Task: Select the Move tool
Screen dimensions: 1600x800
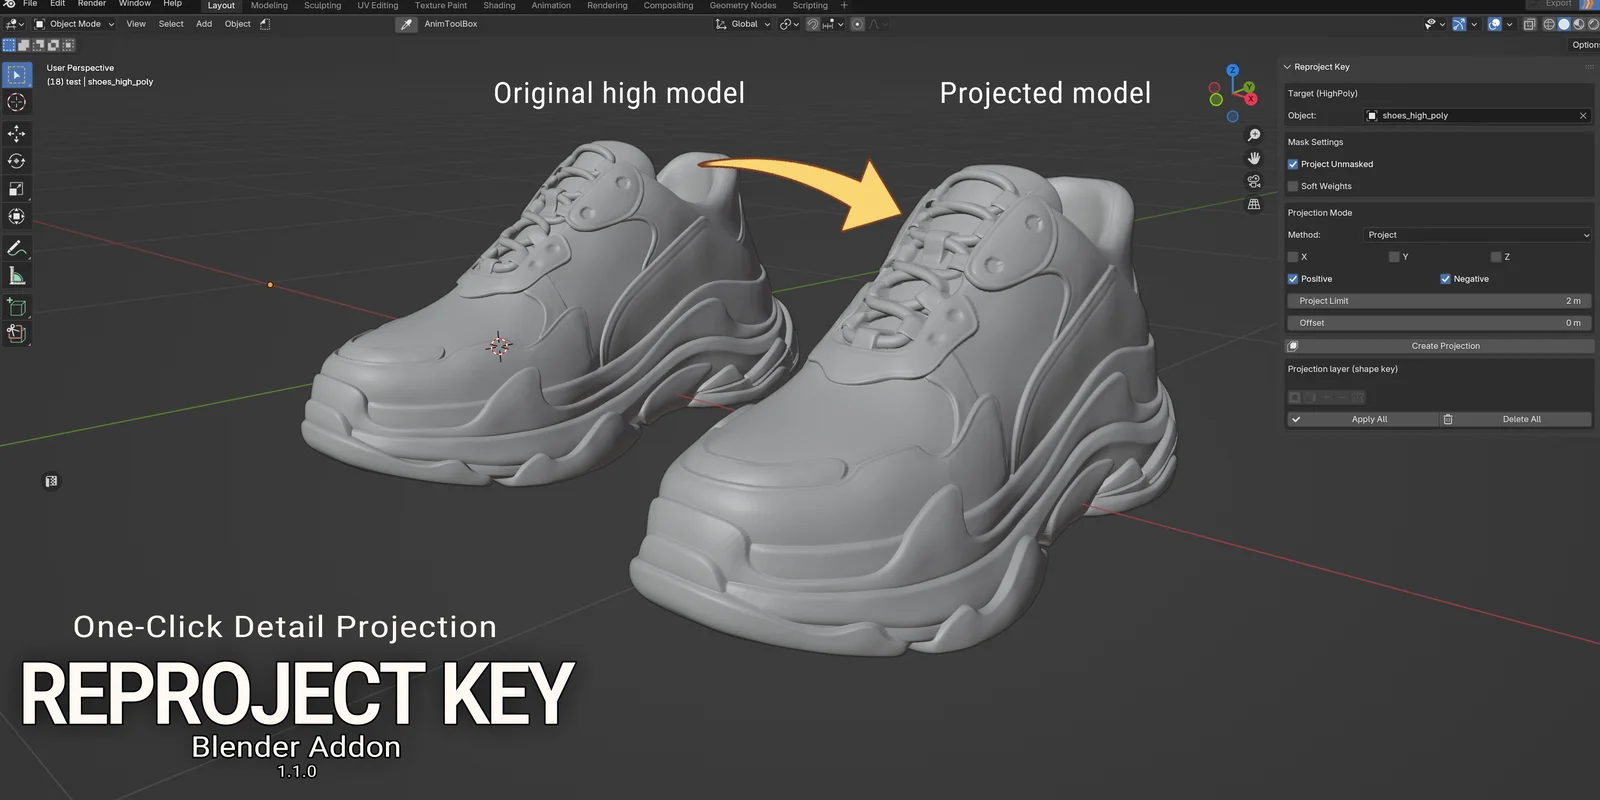Action: (x=17, y=133)
